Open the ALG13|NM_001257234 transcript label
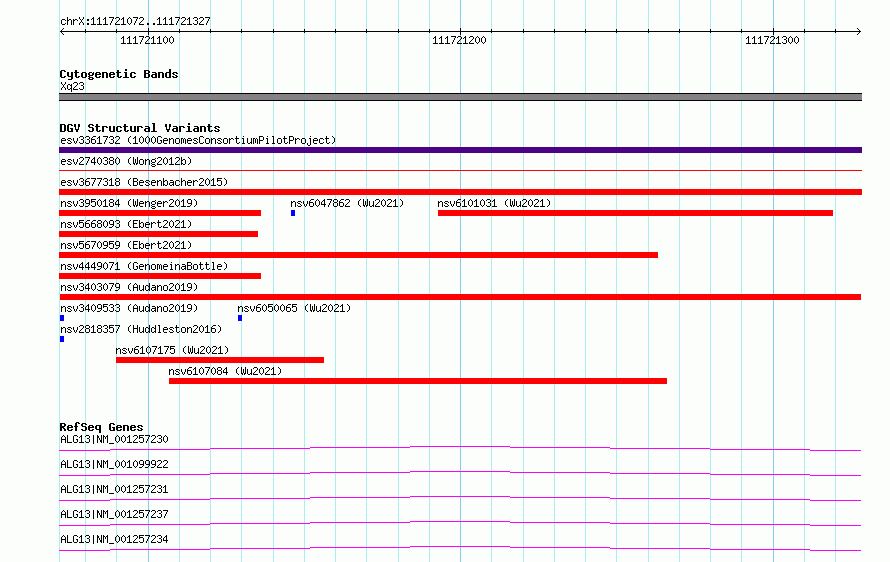890x562 pixels. pos(114,539)
